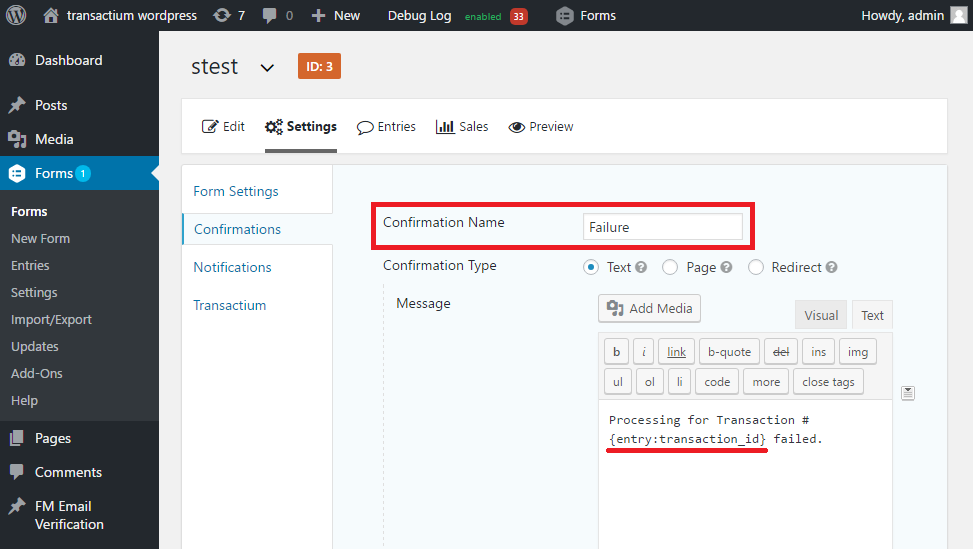The image size is (973, 549).
Task: Click the admin user avatar
Action: pyautogui.click(x=959, y=16)
